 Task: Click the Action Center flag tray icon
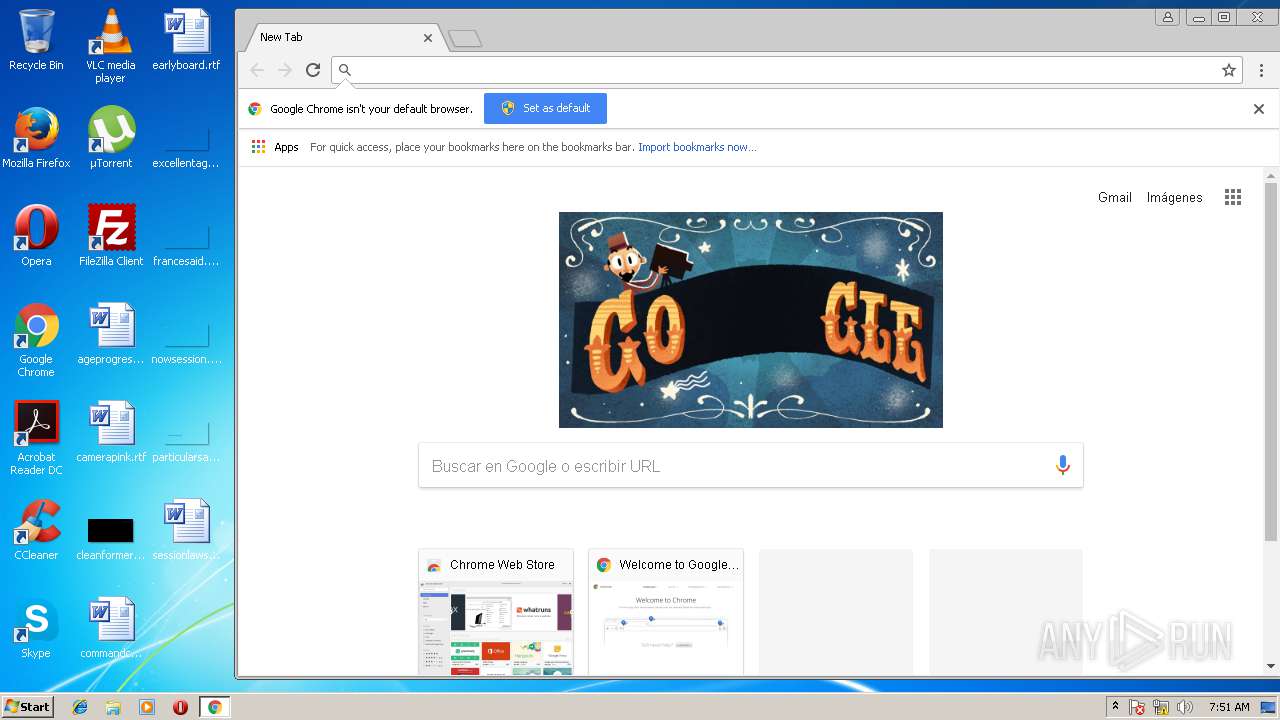[x=1137, y=707]
